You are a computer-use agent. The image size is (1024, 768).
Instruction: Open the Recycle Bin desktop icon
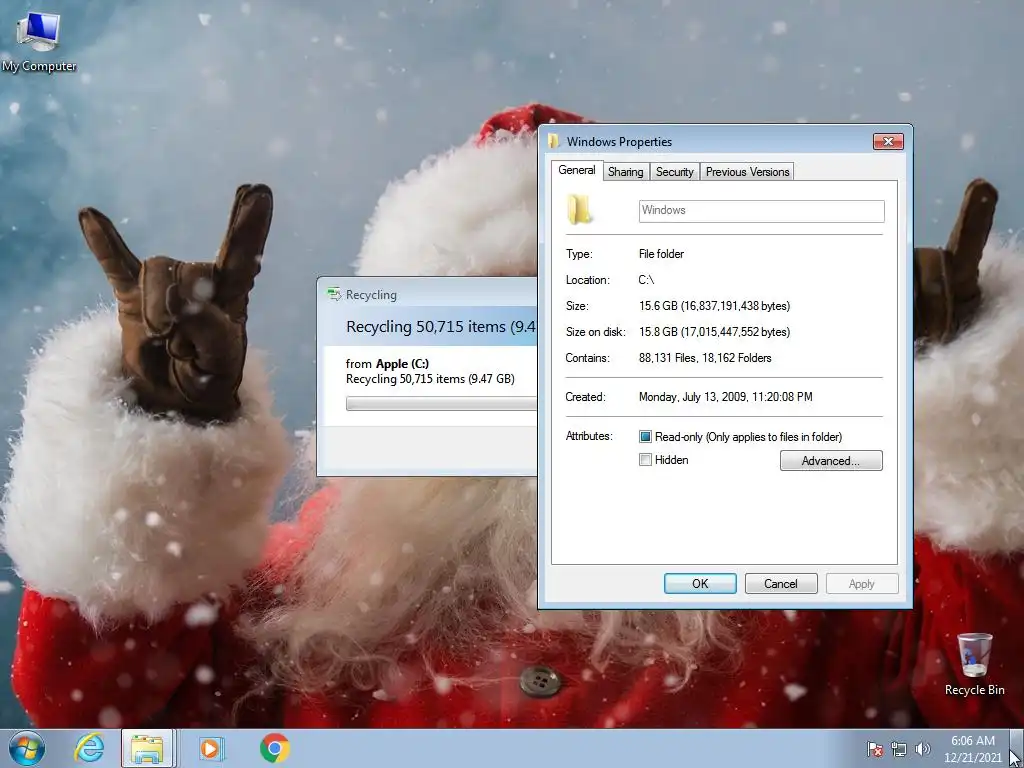pyautogui.click(x=974, y=664)
